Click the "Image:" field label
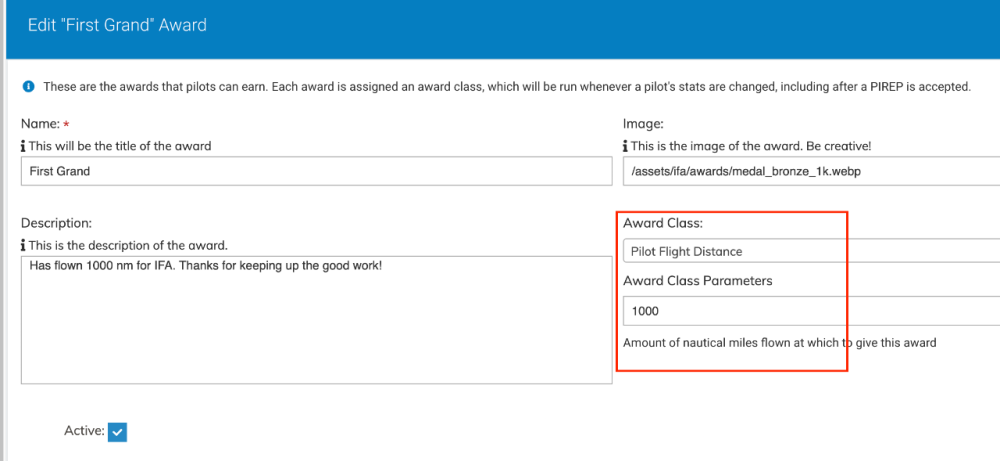The image size is (1000, 461). (x=643, y=124)
